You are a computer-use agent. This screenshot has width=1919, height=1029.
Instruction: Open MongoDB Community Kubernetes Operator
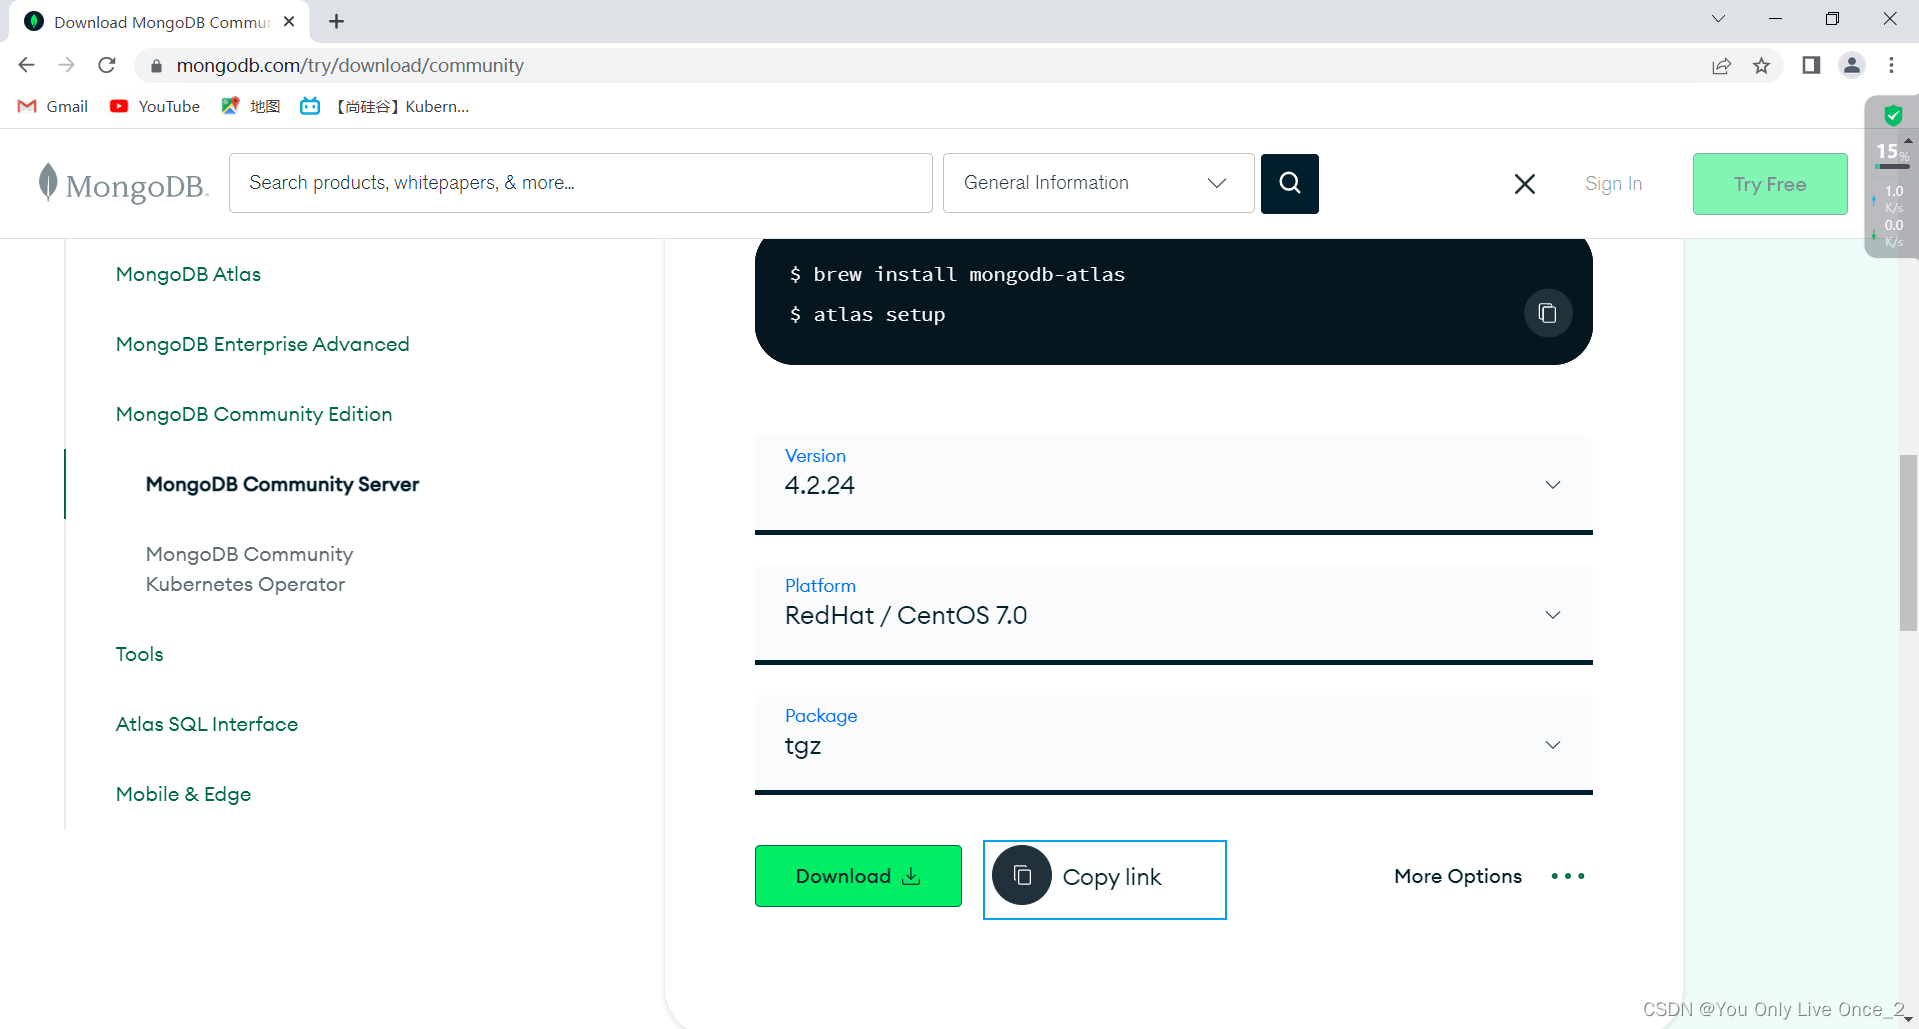249,569
